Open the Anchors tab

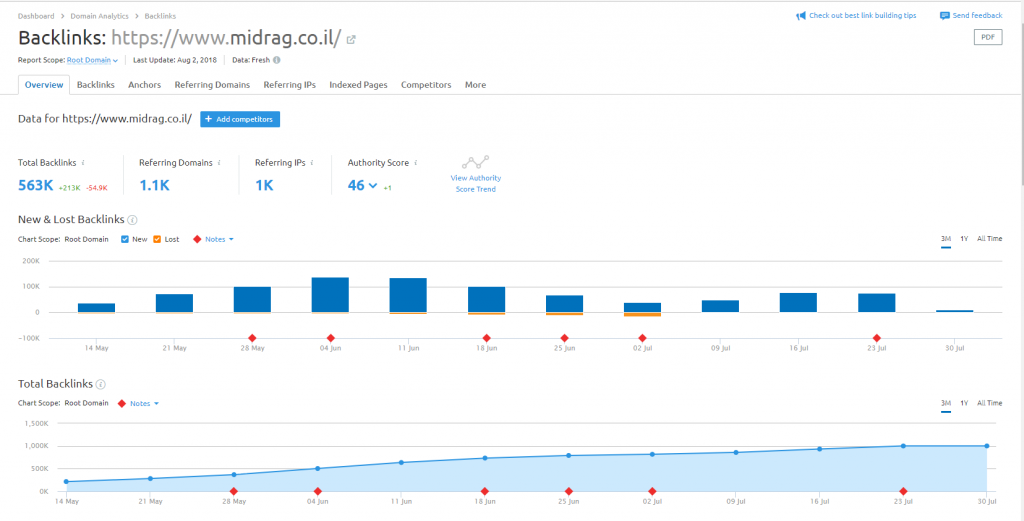tap(144, 85)
